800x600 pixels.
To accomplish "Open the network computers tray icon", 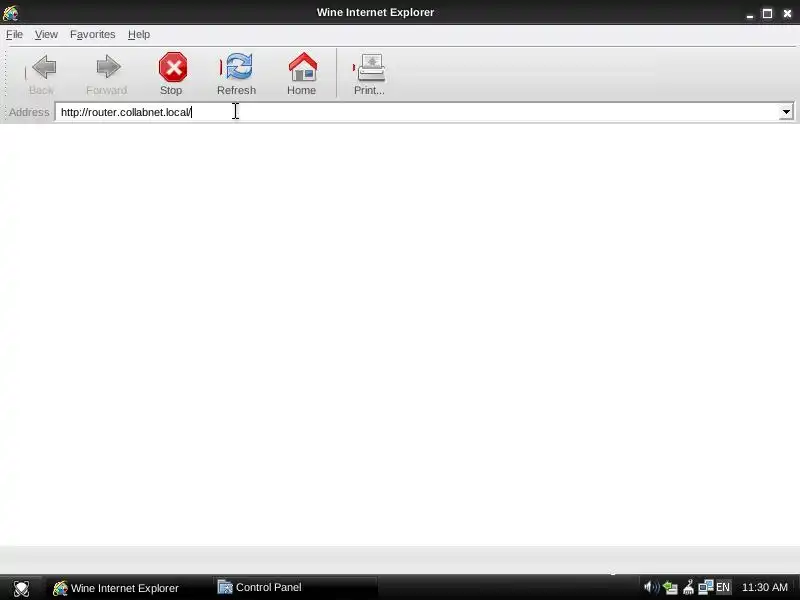I will (706, 587).
